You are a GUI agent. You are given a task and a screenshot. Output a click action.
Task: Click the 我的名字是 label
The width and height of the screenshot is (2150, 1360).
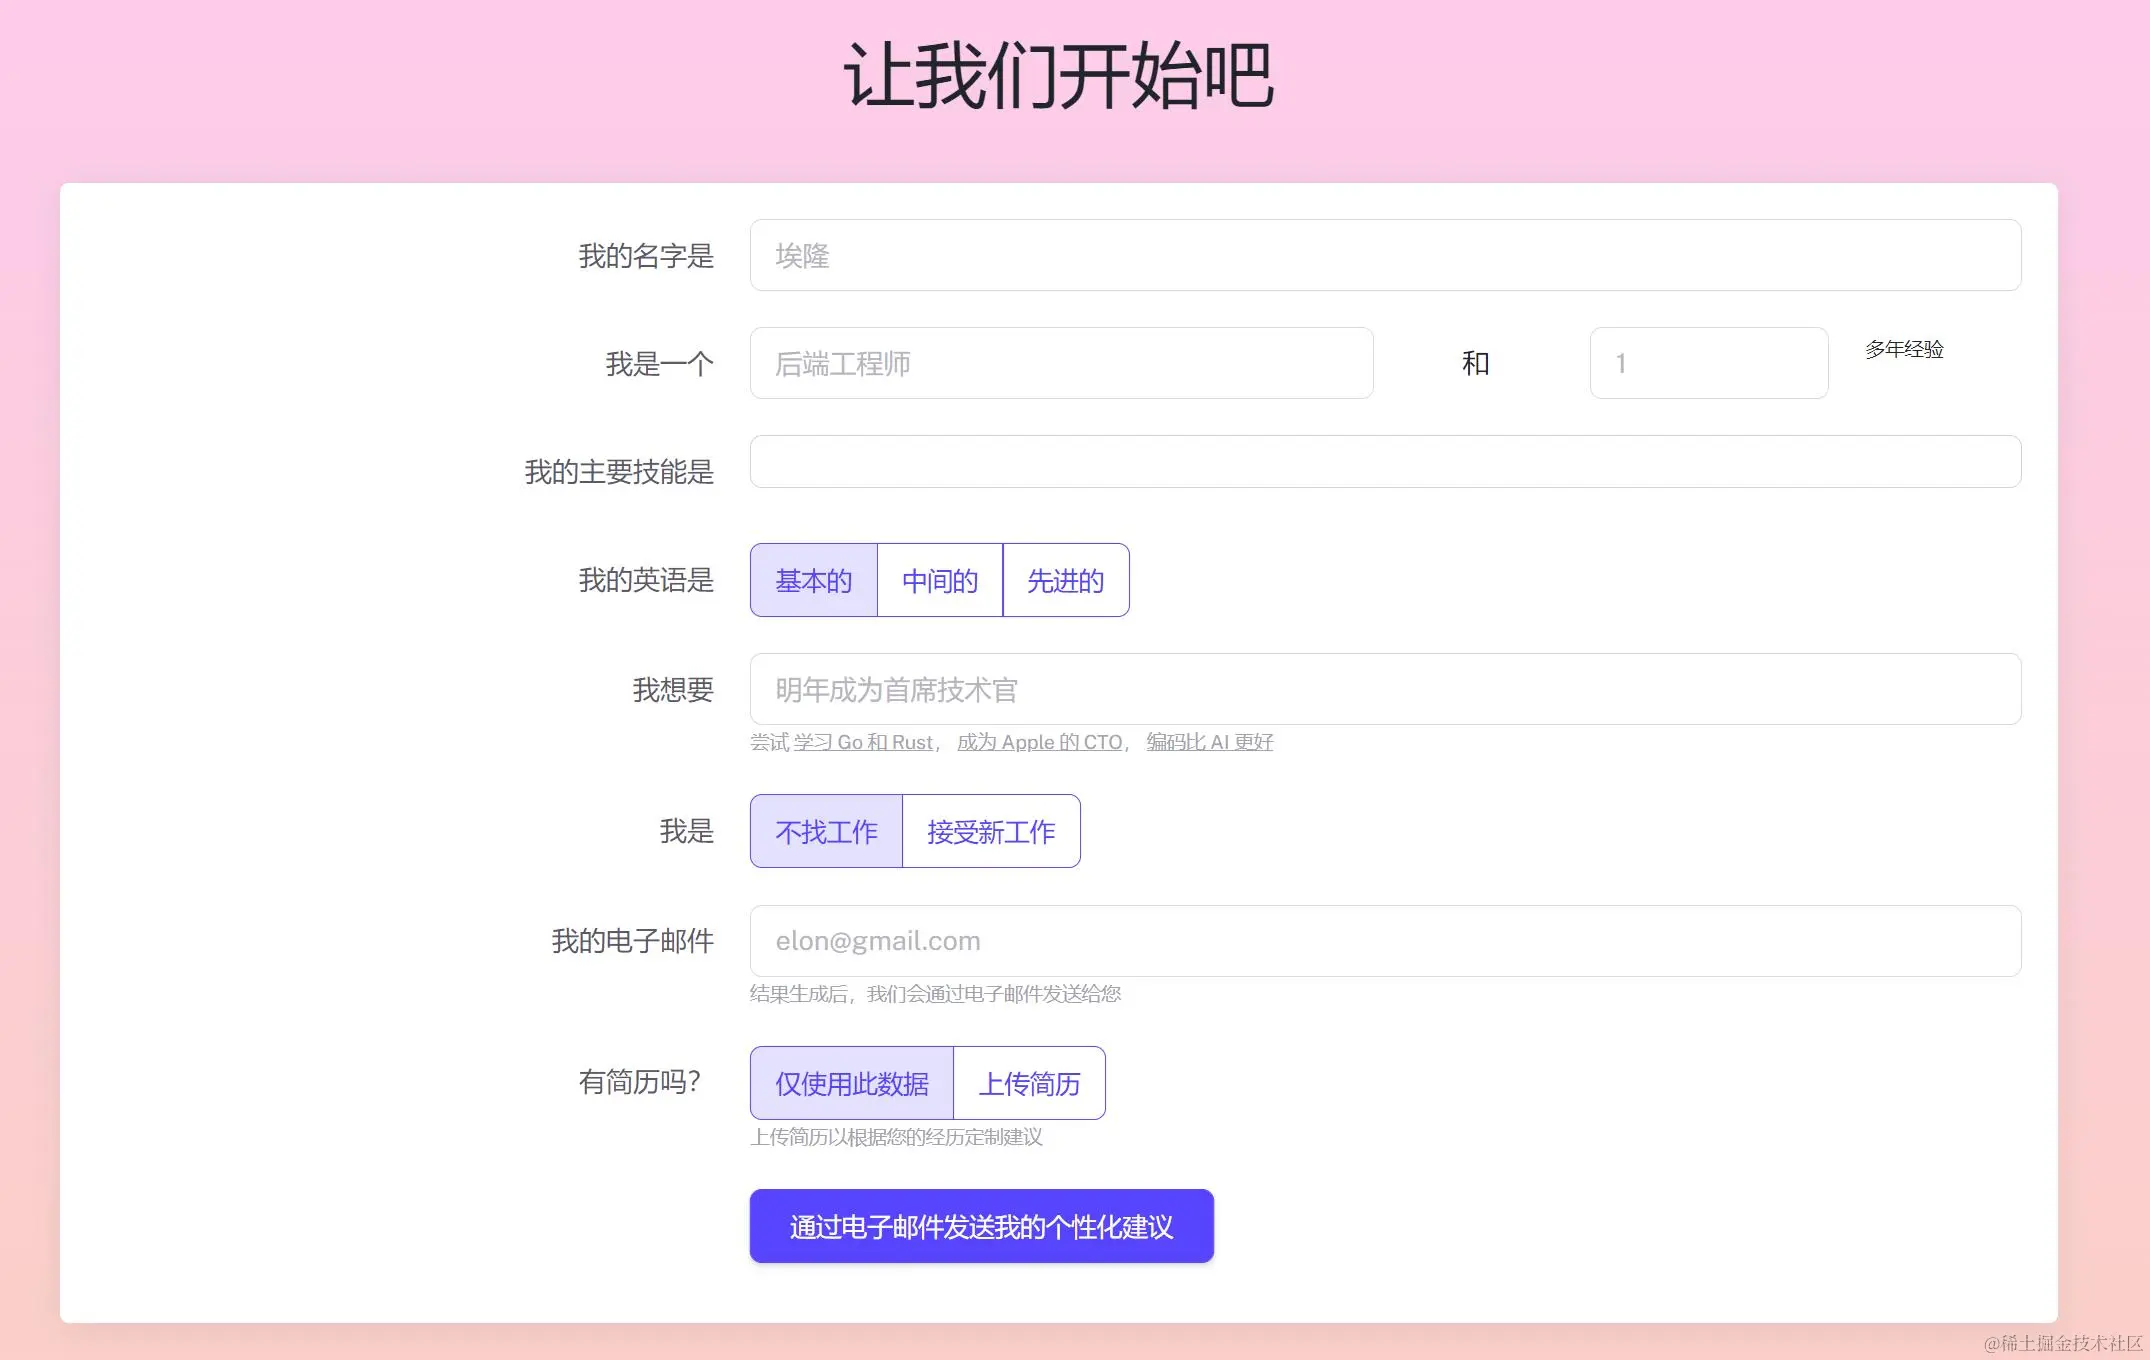646,256
